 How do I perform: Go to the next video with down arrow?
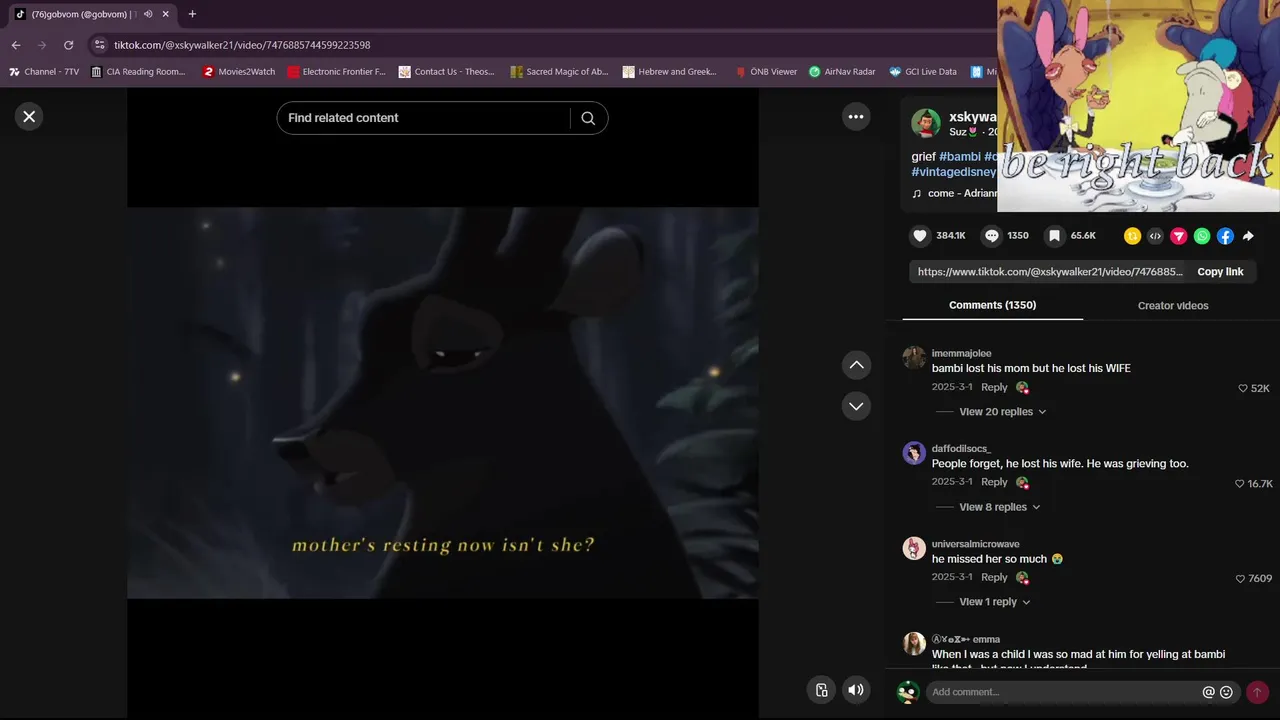pos(856,406)
